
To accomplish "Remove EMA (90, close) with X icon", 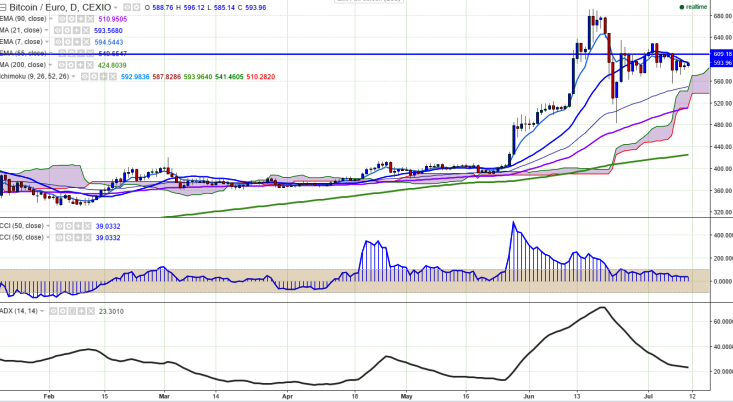I will tap(89, 19).
